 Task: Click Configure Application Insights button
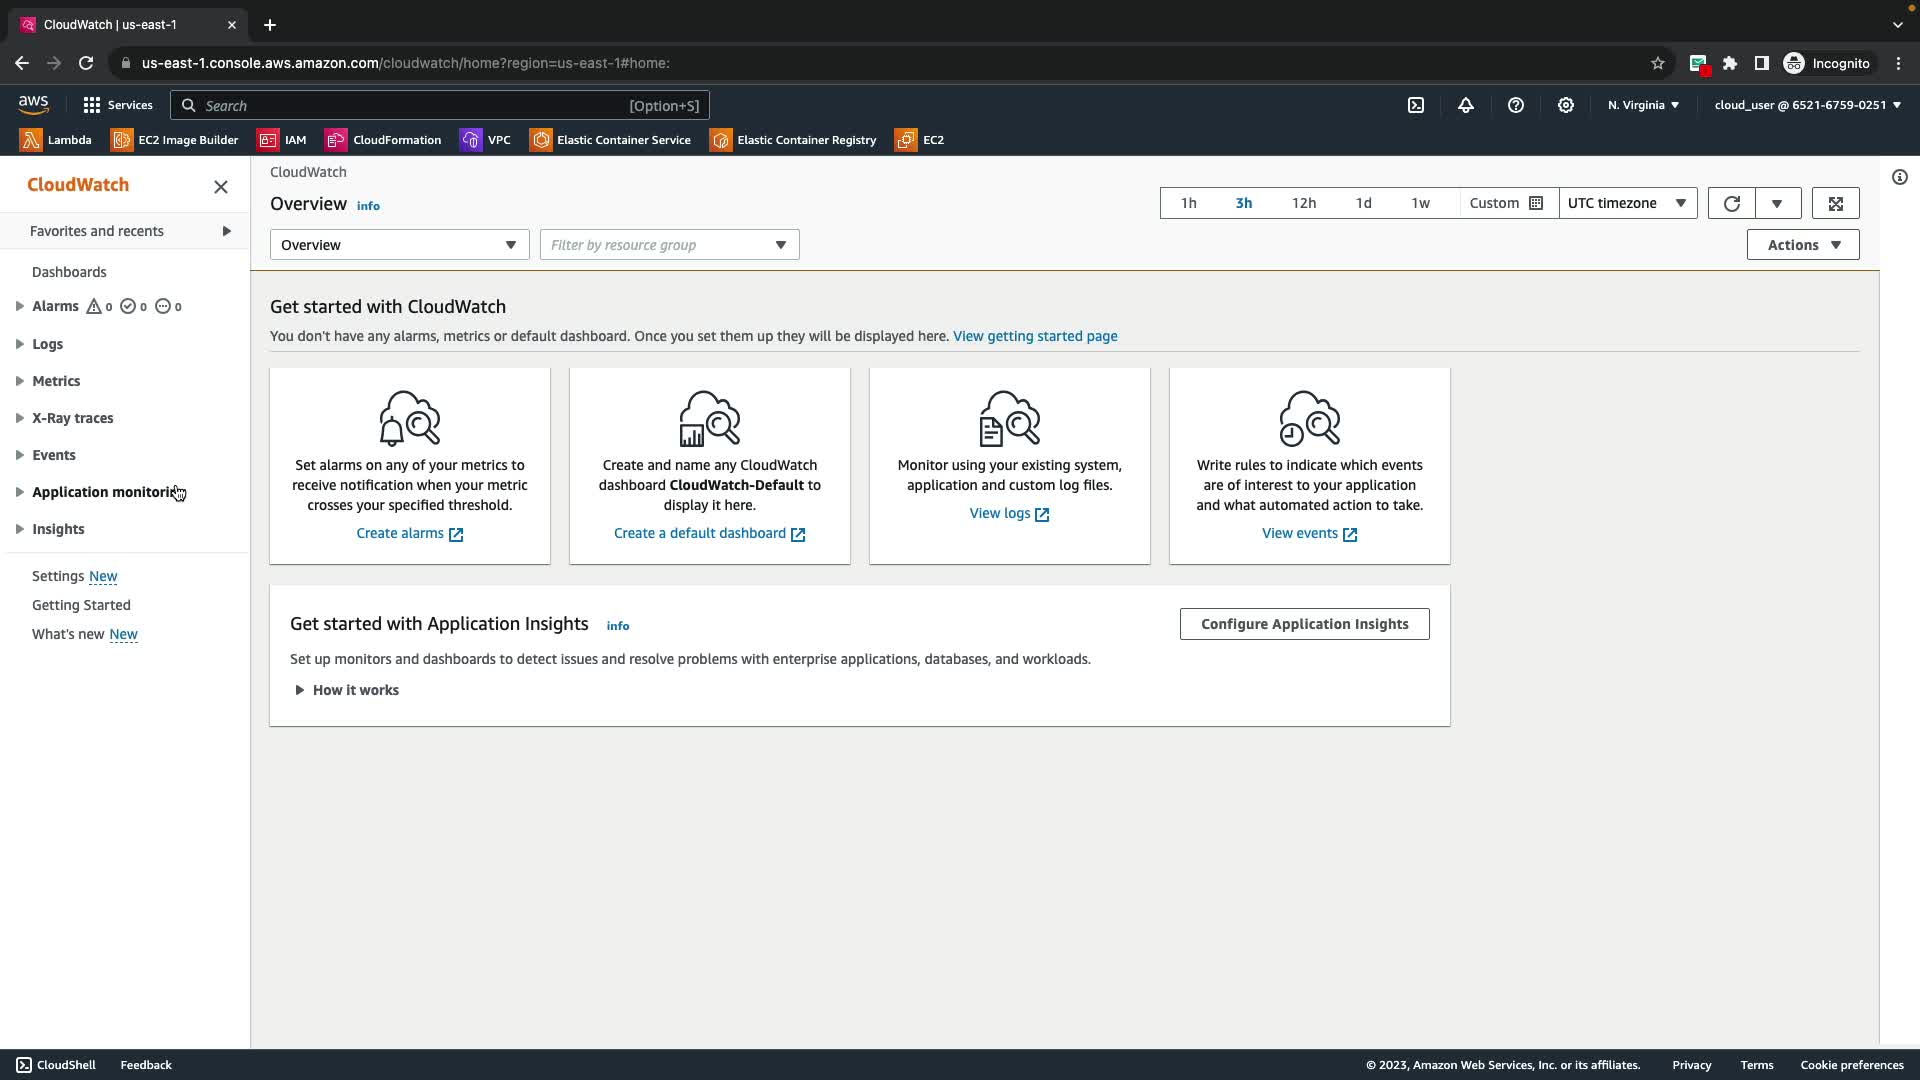coord(1304,624)
